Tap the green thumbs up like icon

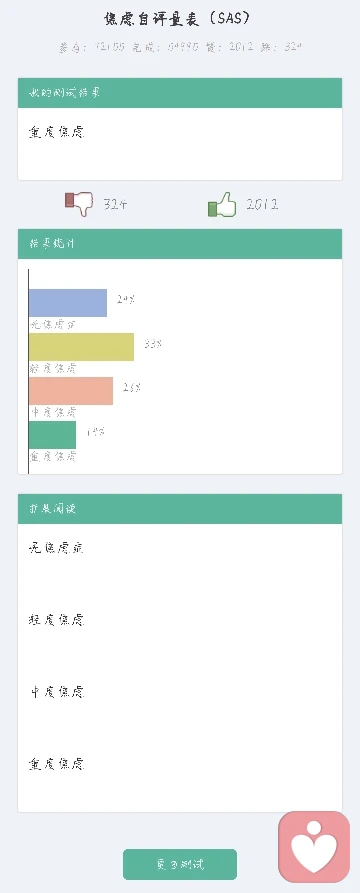(222, 204)
